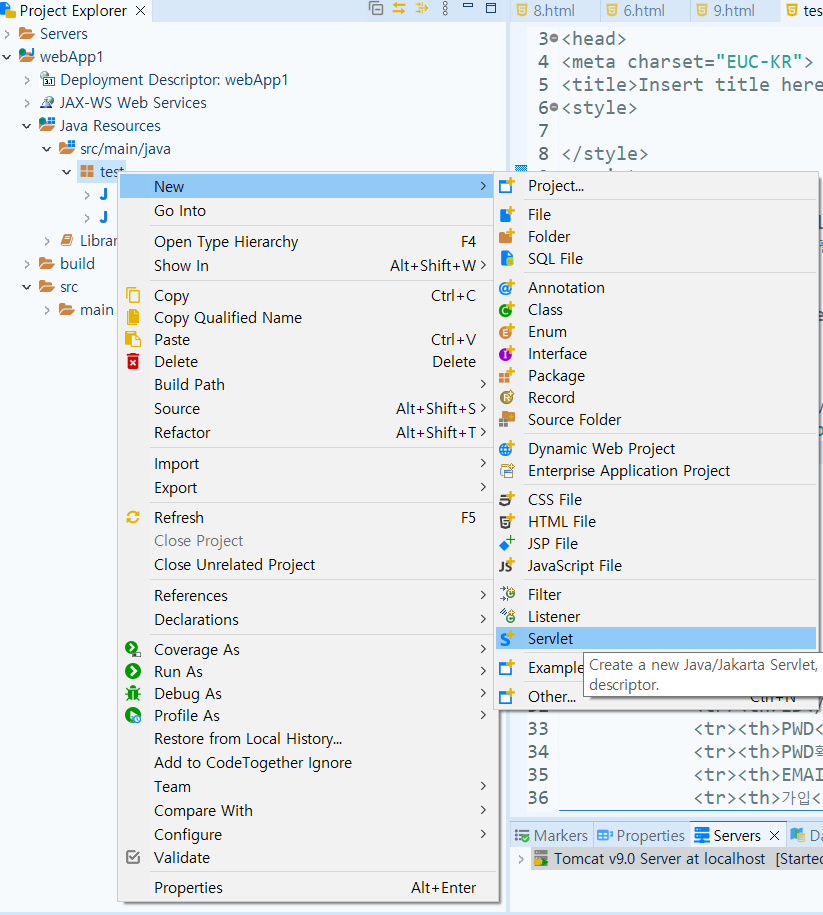Select Other... in the New submenu

coord(552,697)
